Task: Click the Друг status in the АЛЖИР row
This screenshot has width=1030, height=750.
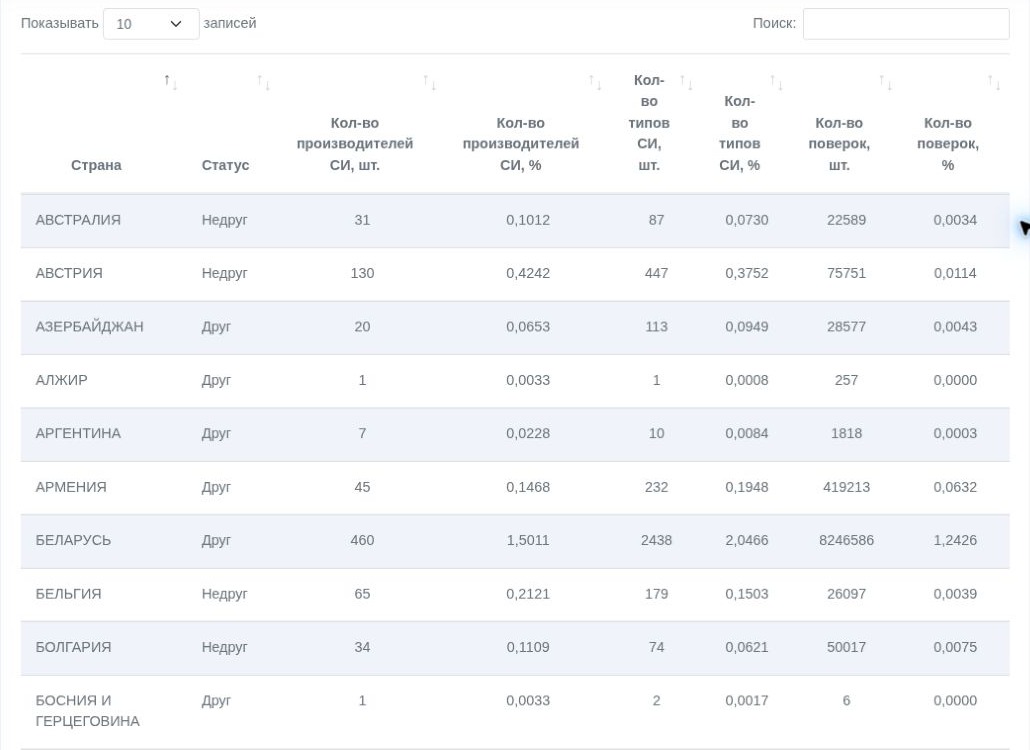Action: tap(216, 380)
